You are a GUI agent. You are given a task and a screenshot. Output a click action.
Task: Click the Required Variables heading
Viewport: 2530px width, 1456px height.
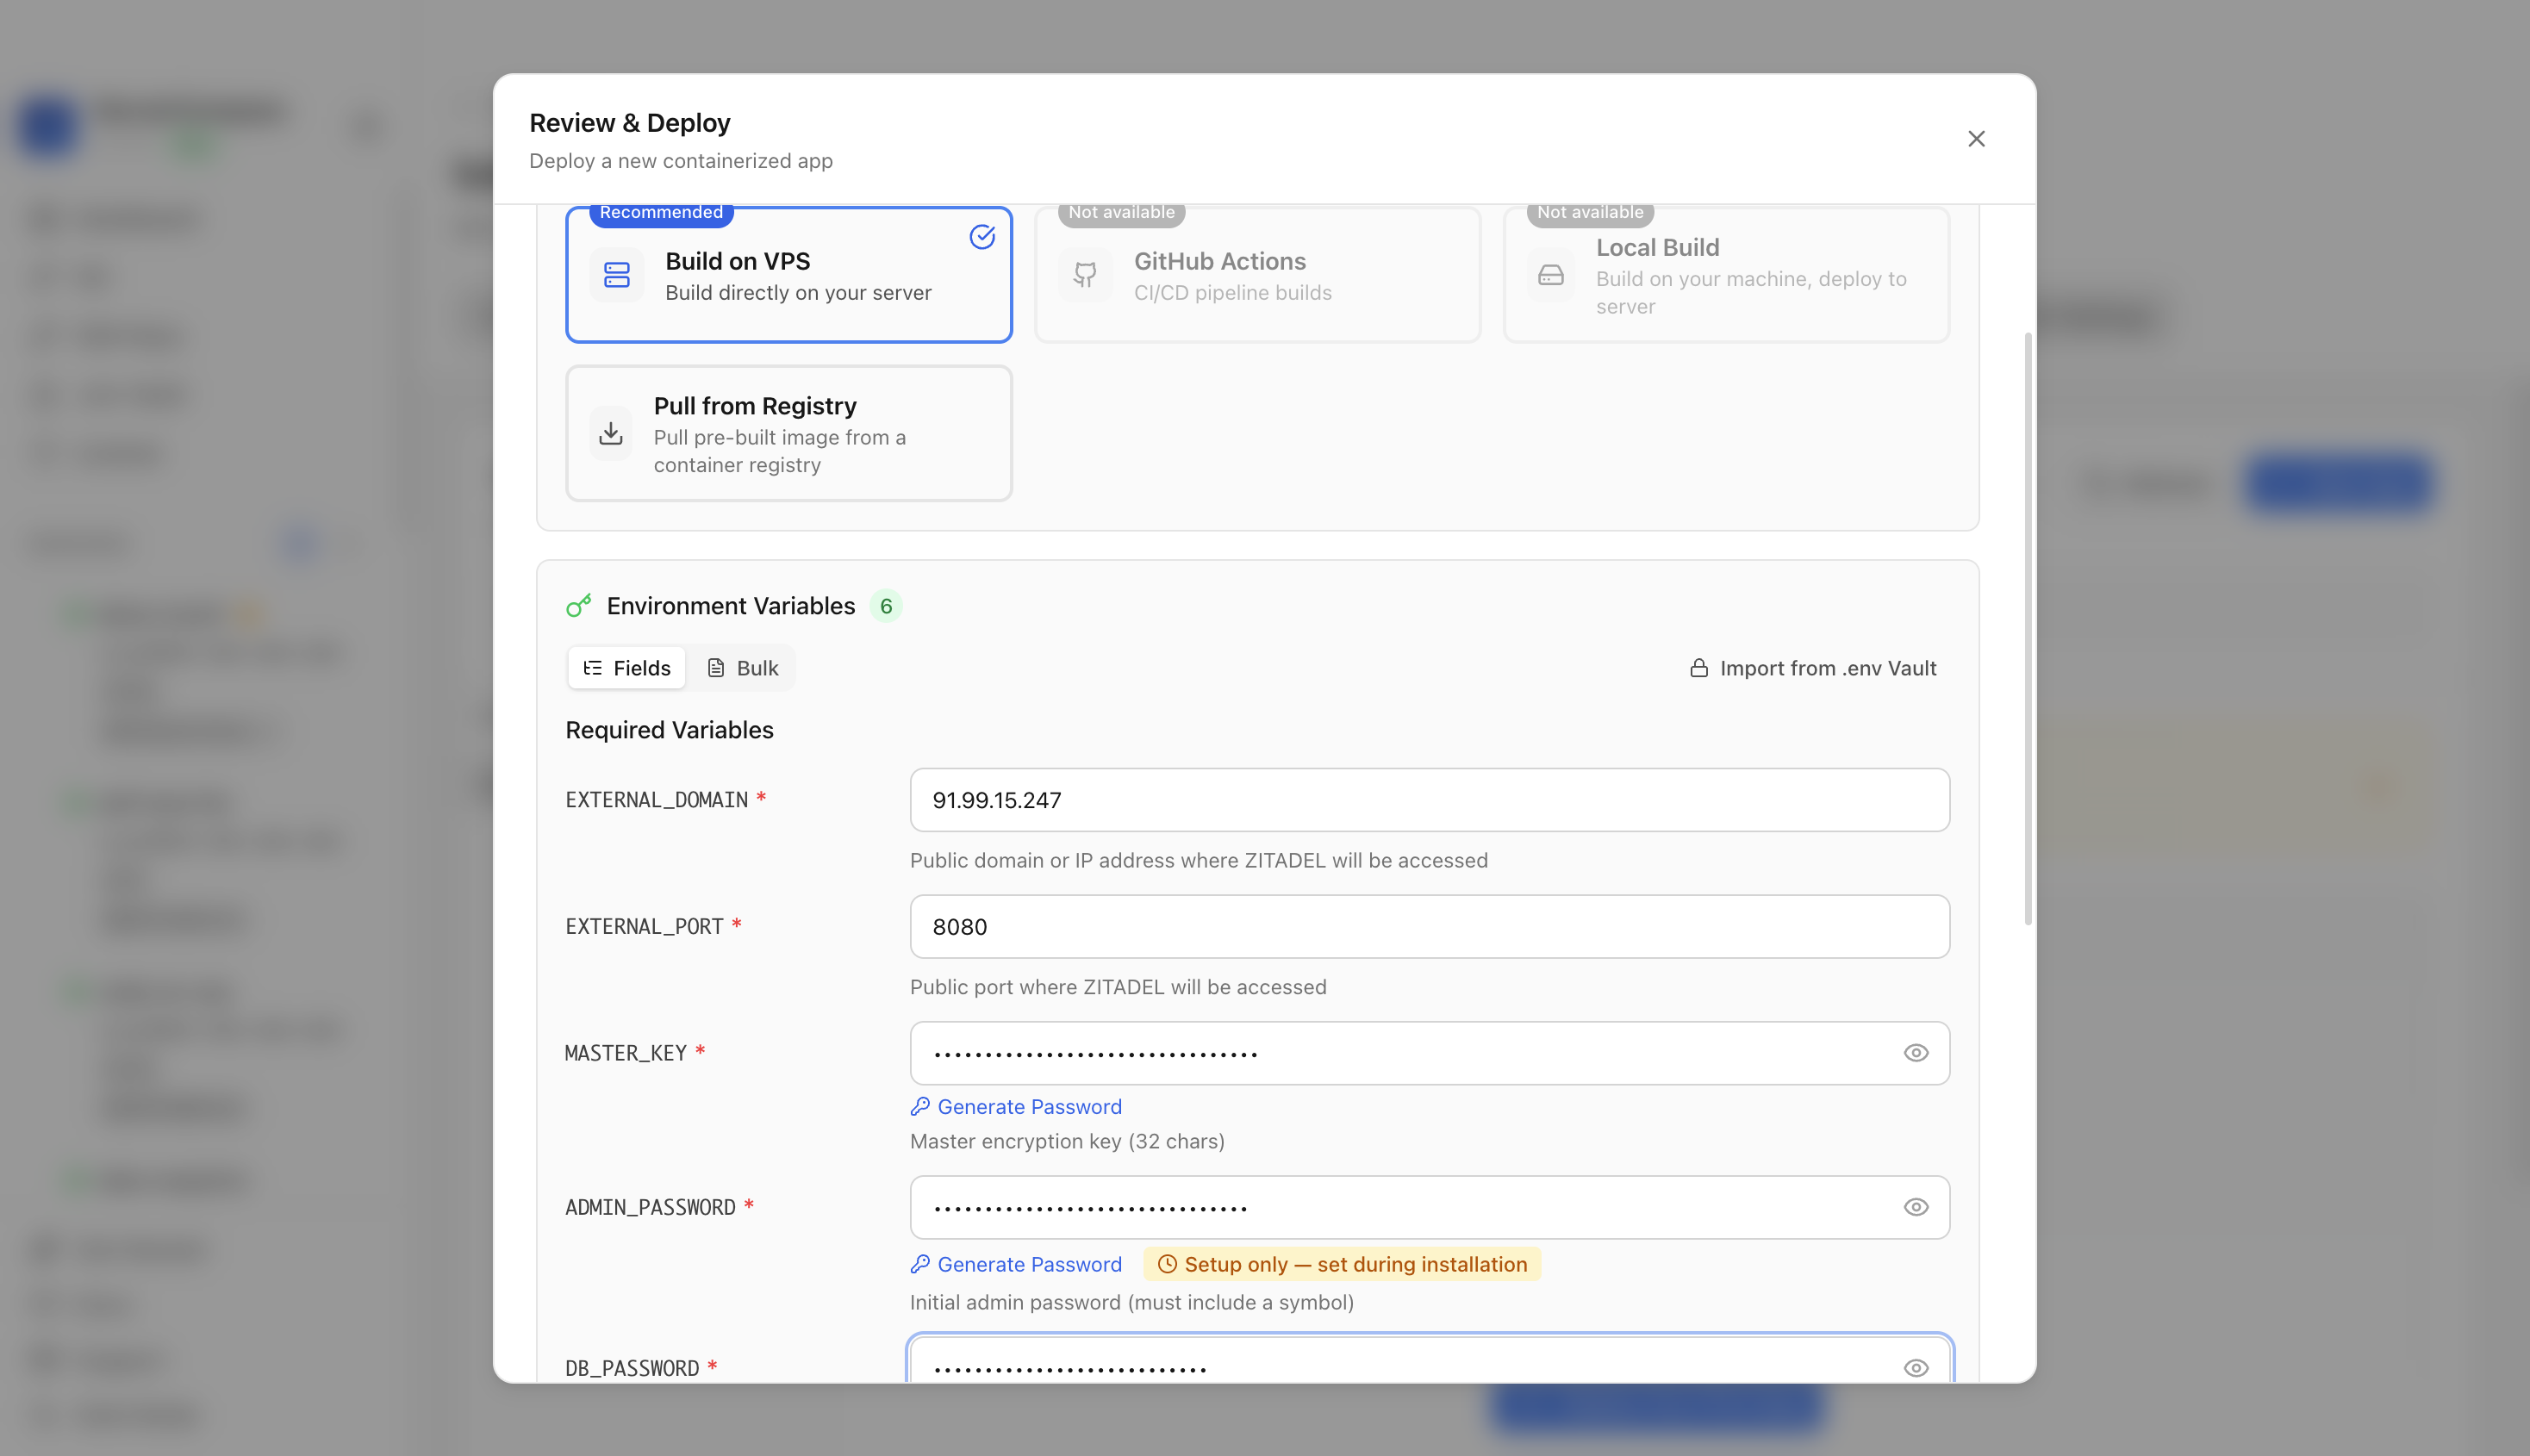669,731
